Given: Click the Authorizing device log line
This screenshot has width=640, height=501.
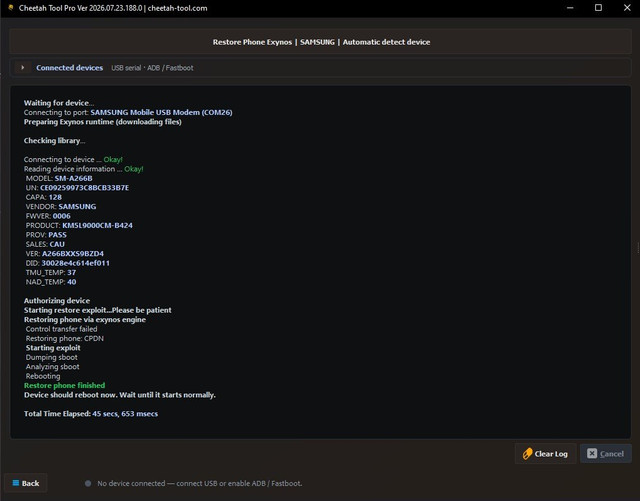Looking at the screenshot, I should point(57,301).
